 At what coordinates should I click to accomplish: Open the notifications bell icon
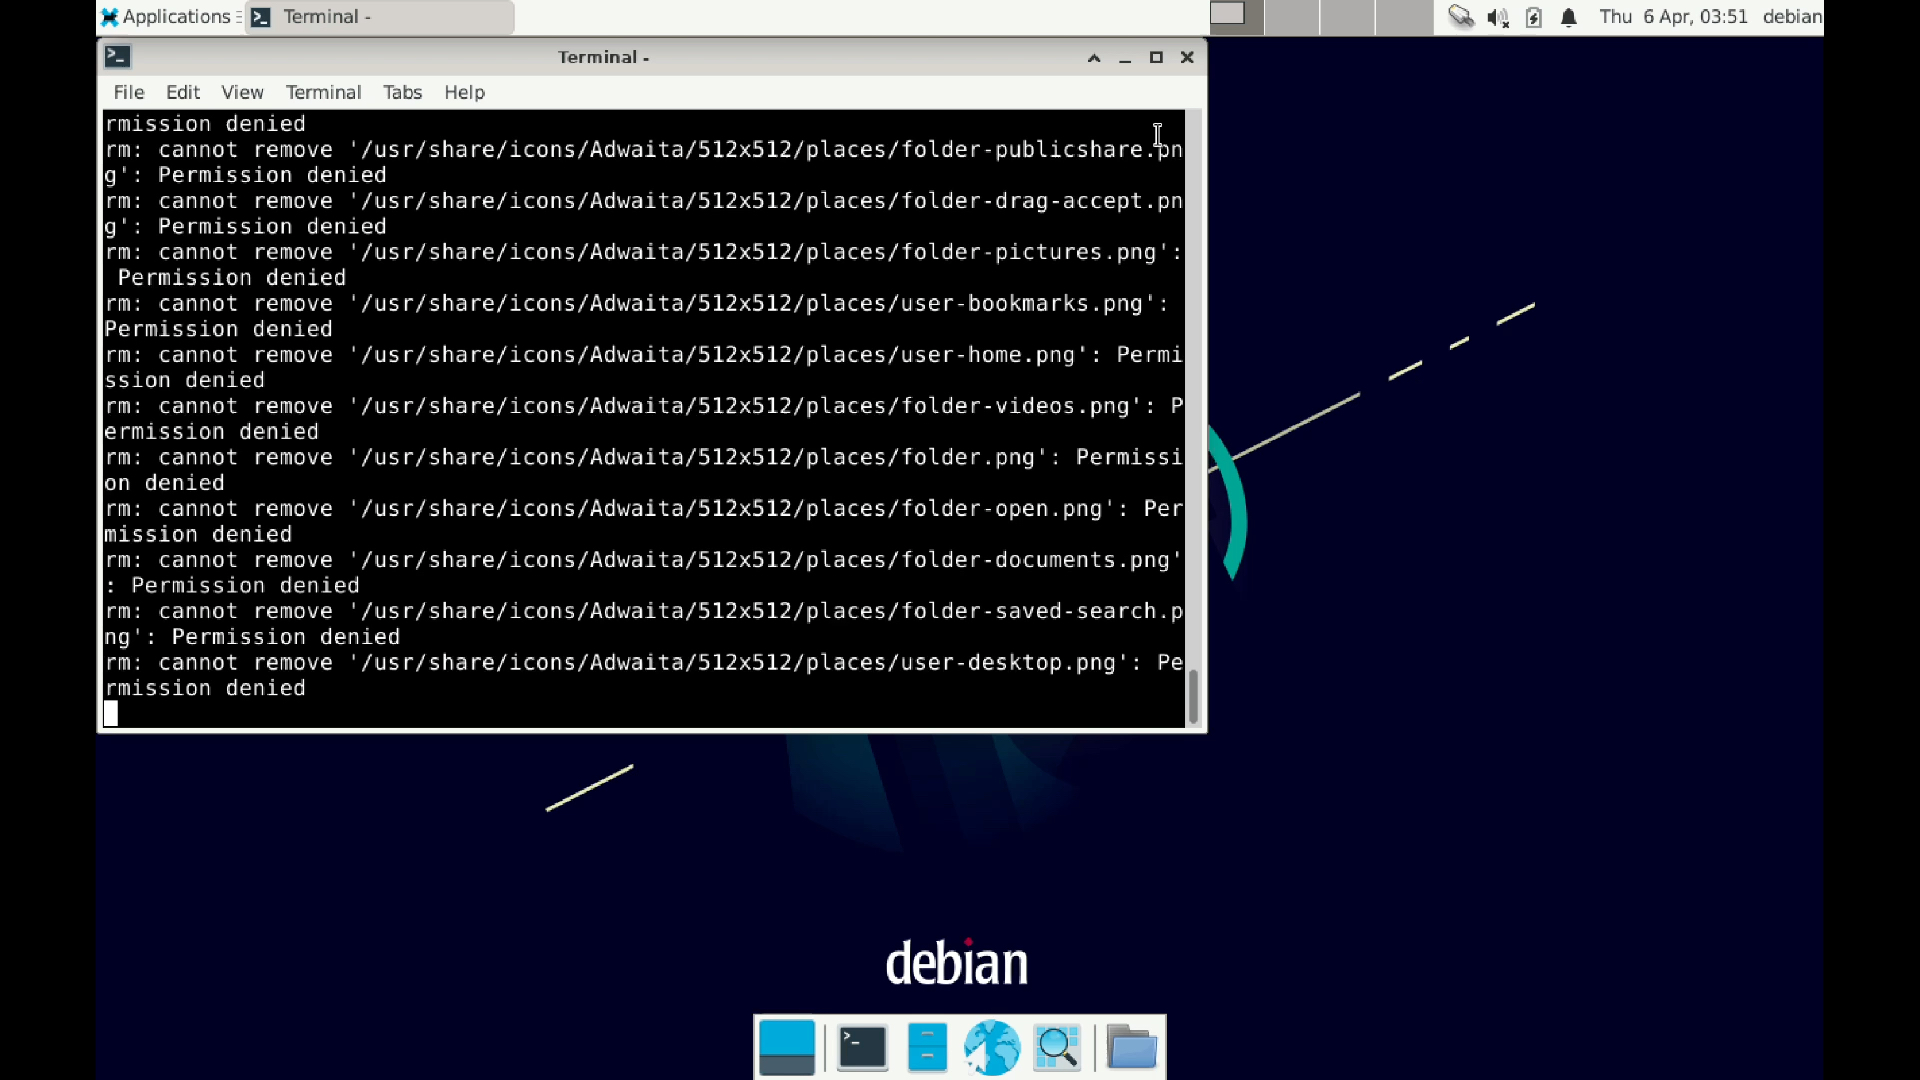point(1568,17)
